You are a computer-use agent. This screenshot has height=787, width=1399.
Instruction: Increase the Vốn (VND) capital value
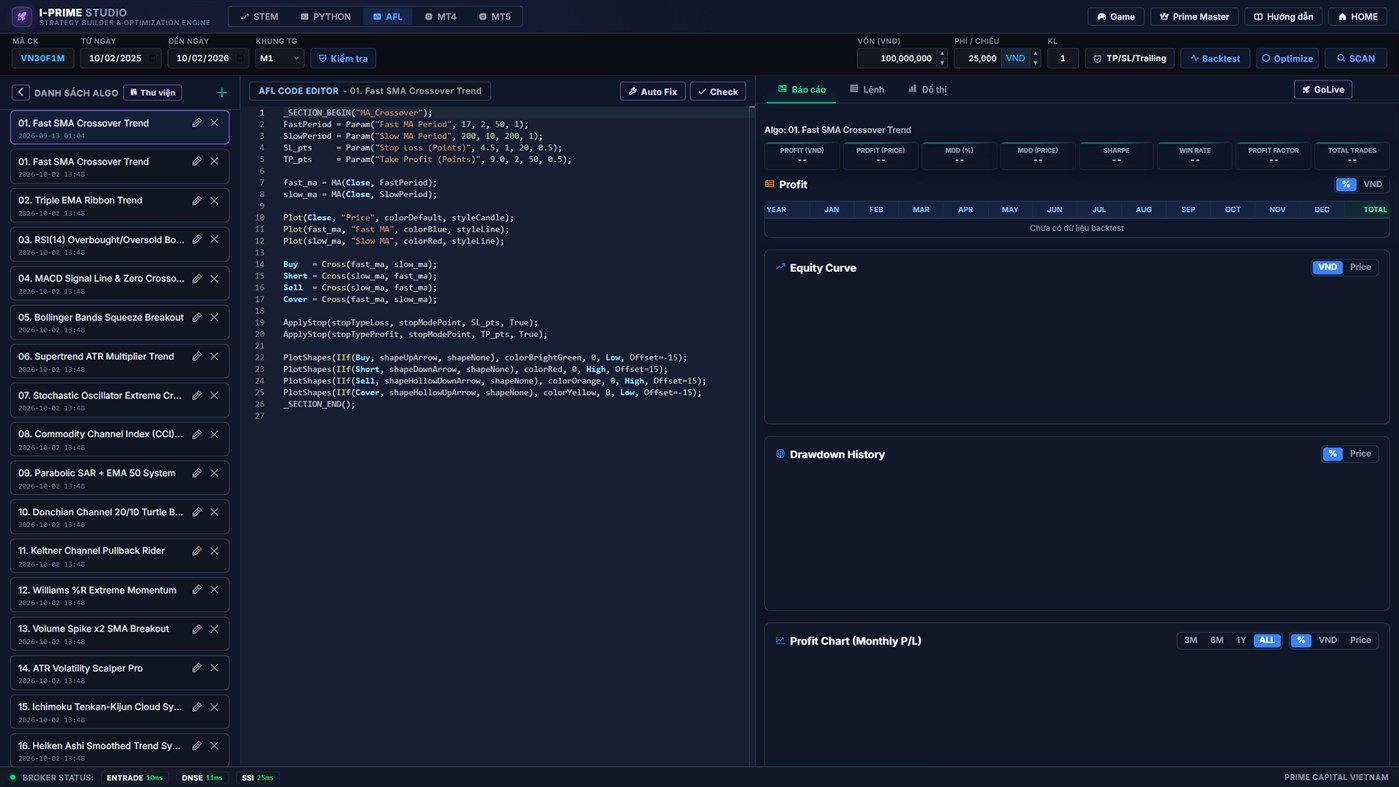click(941, 54)
